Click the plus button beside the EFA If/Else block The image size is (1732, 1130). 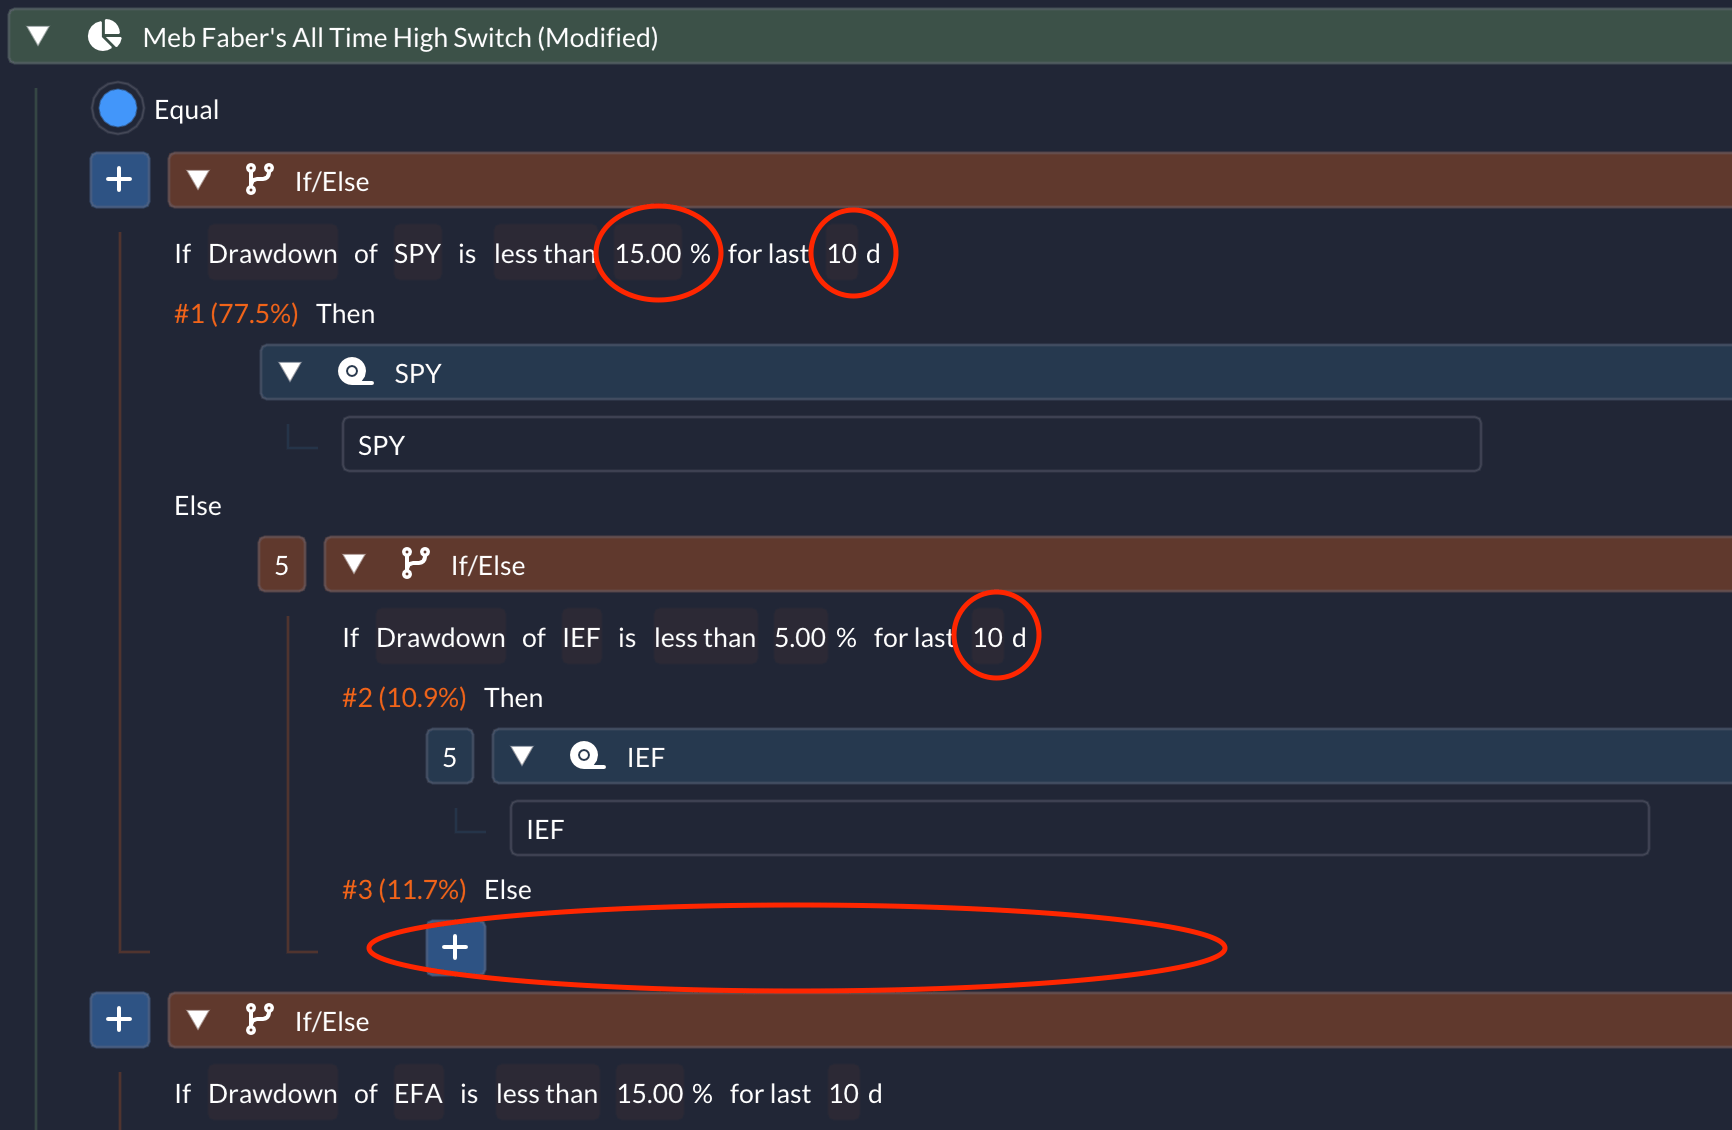(x=120, y=1020)
